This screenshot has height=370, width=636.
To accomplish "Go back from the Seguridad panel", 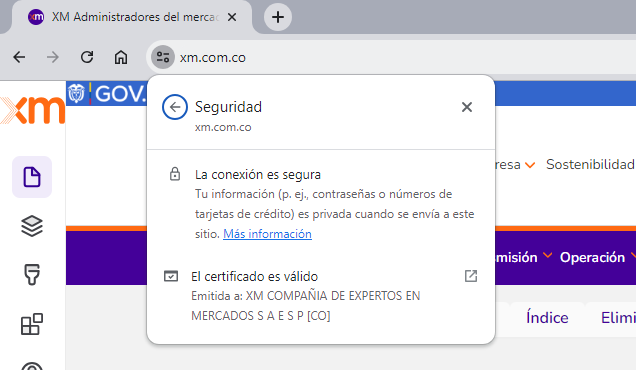I will coord(175,107).
